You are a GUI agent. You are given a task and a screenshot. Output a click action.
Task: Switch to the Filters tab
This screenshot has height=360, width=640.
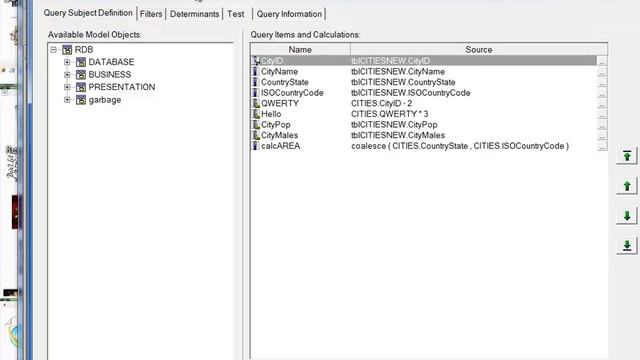point(151,14)
